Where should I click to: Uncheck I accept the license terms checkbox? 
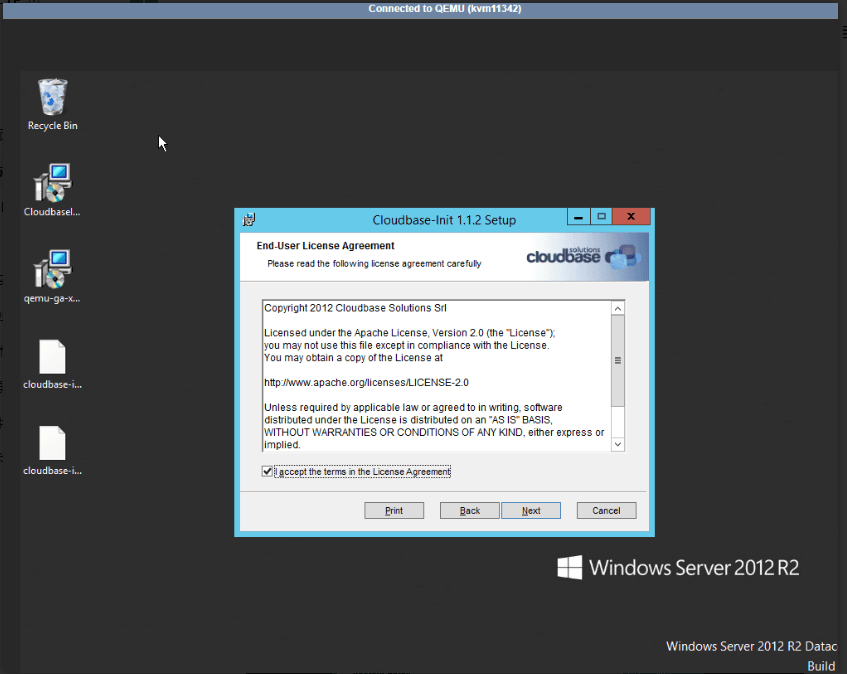tap(267, 471)
